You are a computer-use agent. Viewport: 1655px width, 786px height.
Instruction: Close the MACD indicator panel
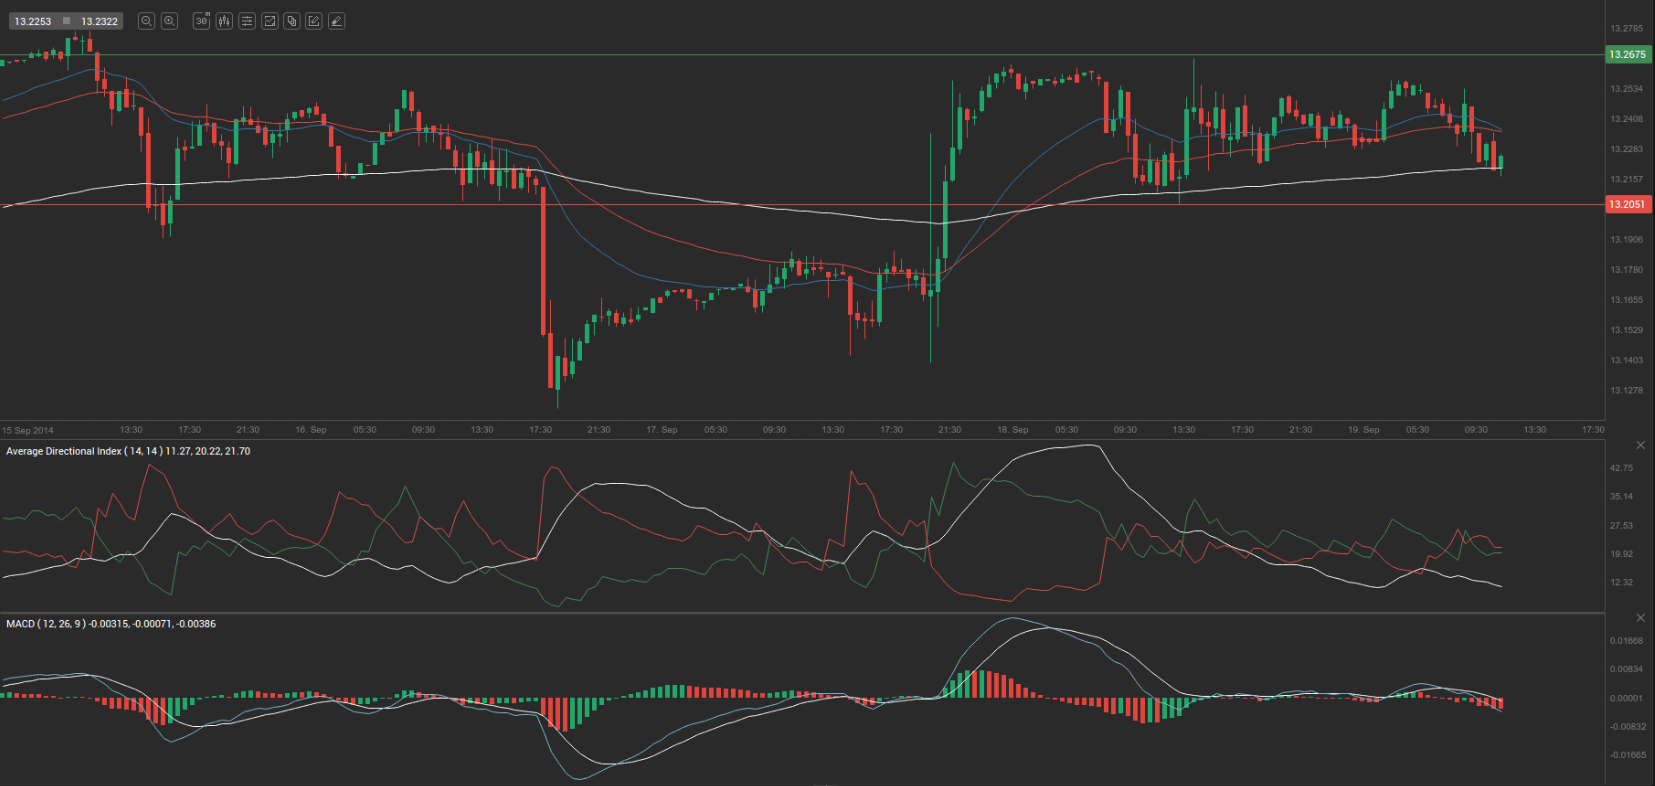tap(1640, 618)
